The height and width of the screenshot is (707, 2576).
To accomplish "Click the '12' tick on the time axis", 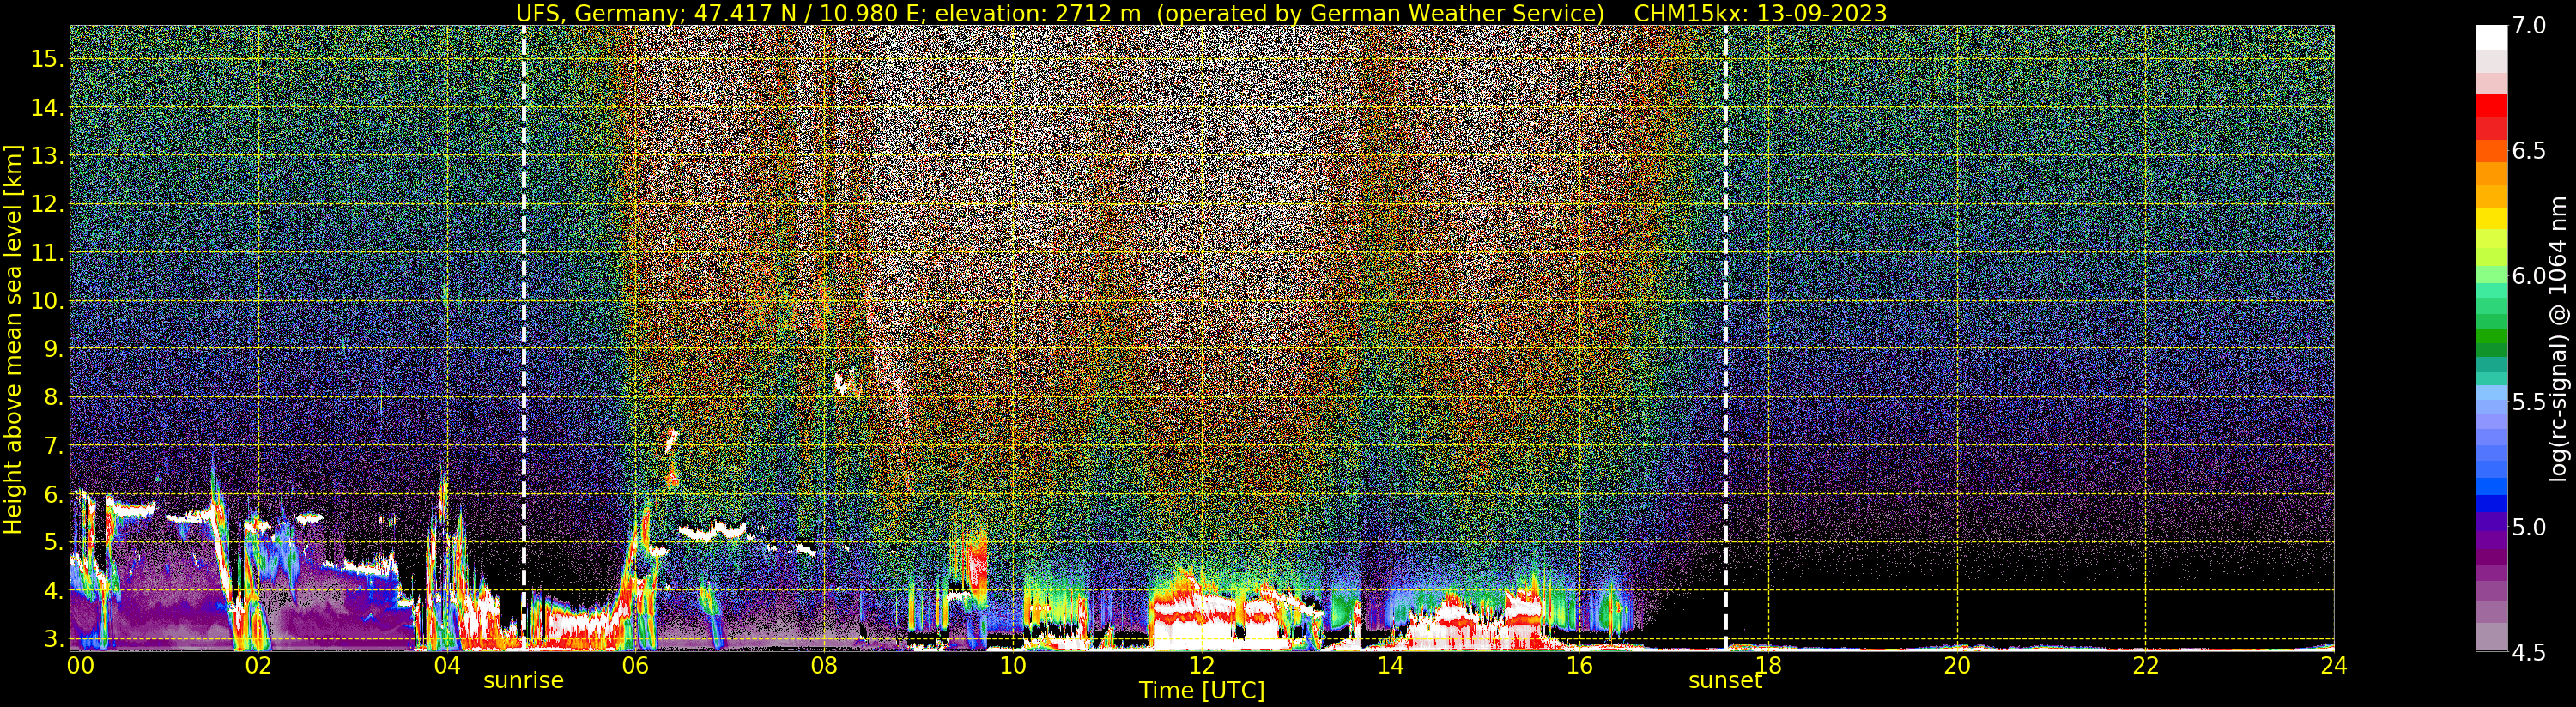I will pyautogui.click(x=1201, y=665).
